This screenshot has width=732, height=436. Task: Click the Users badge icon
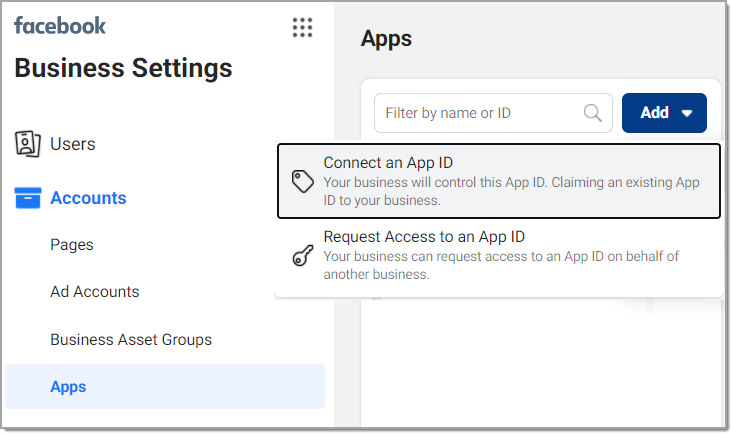[x=28, y=144]
